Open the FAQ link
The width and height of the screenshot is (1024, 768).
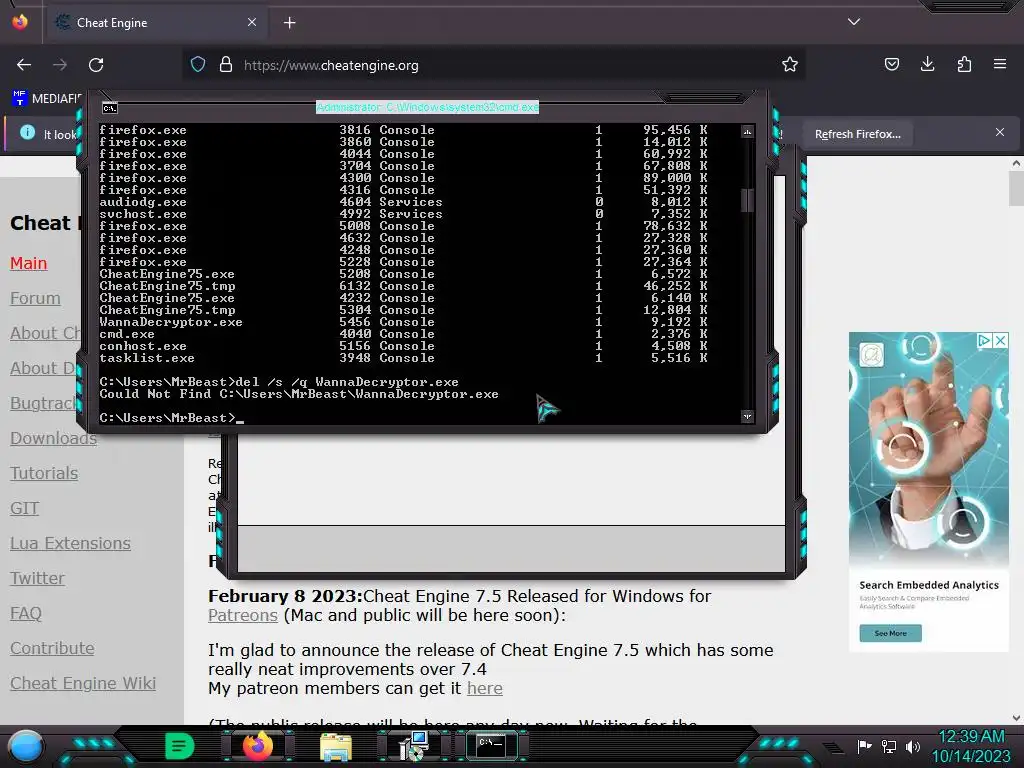point(25,613)
